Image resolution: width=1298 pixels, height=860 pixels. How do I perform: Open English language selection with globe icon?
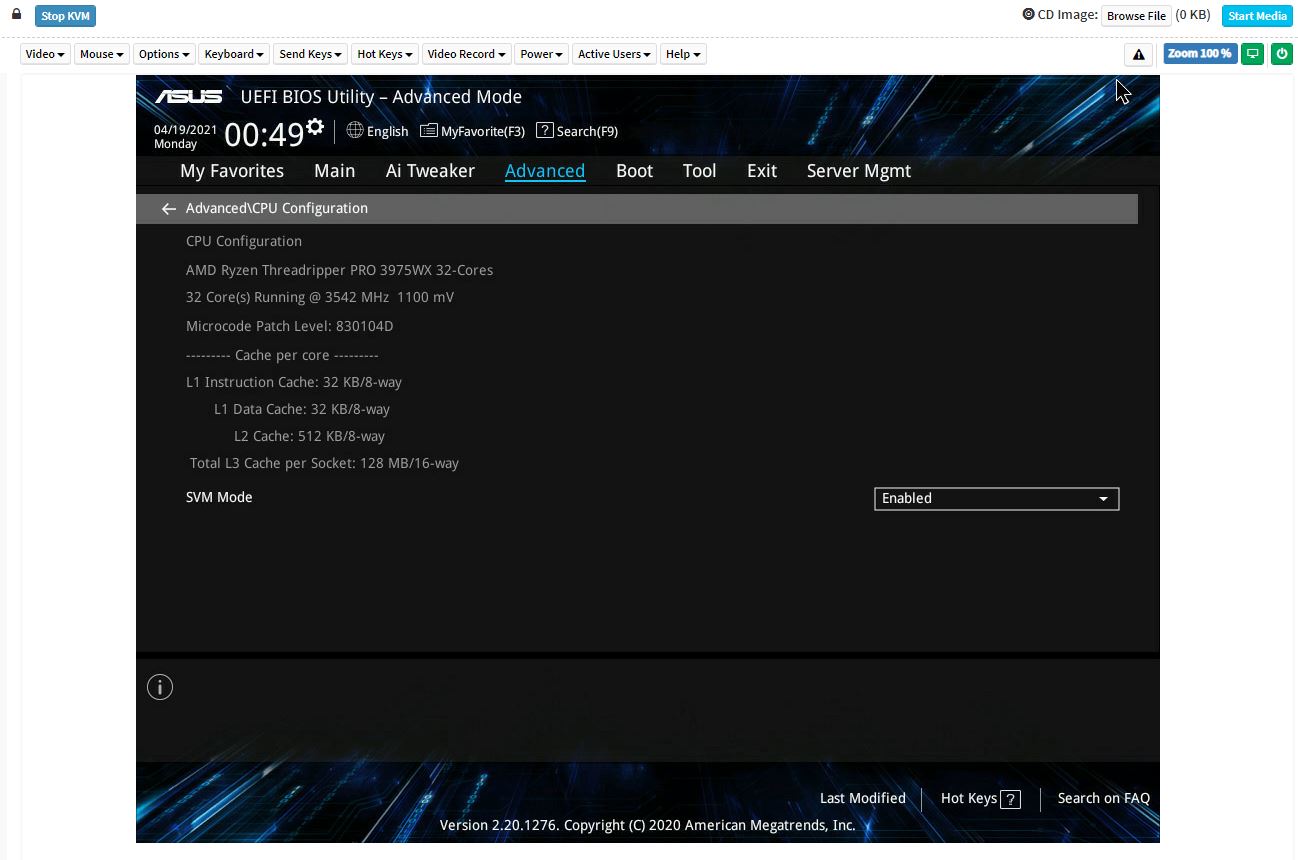point(377,131)
